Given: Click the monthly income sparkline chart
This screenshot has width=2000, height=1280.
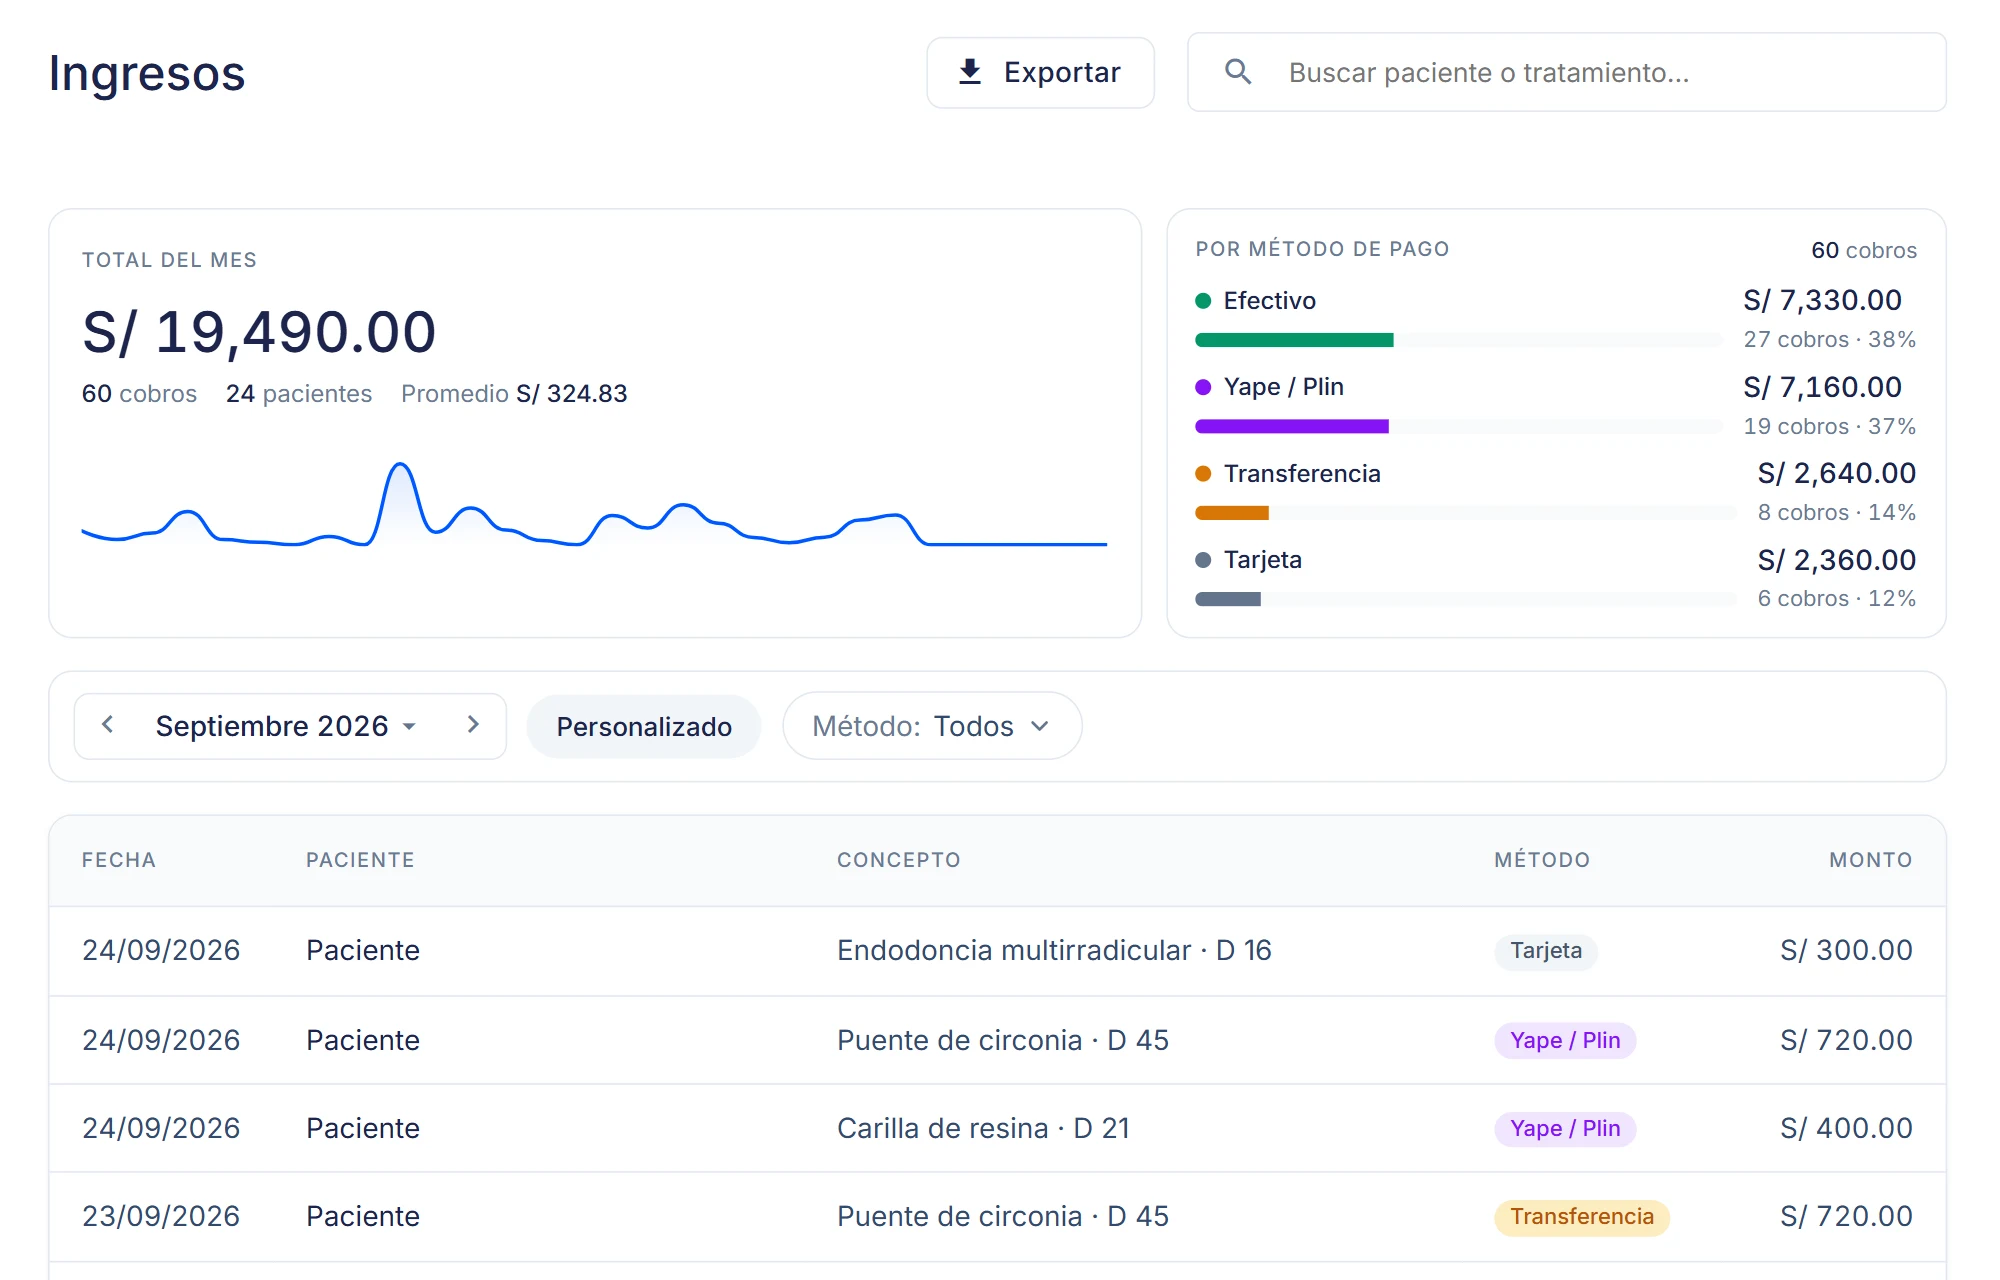Looking at the screenshot, I should click(x=594, y=505).
